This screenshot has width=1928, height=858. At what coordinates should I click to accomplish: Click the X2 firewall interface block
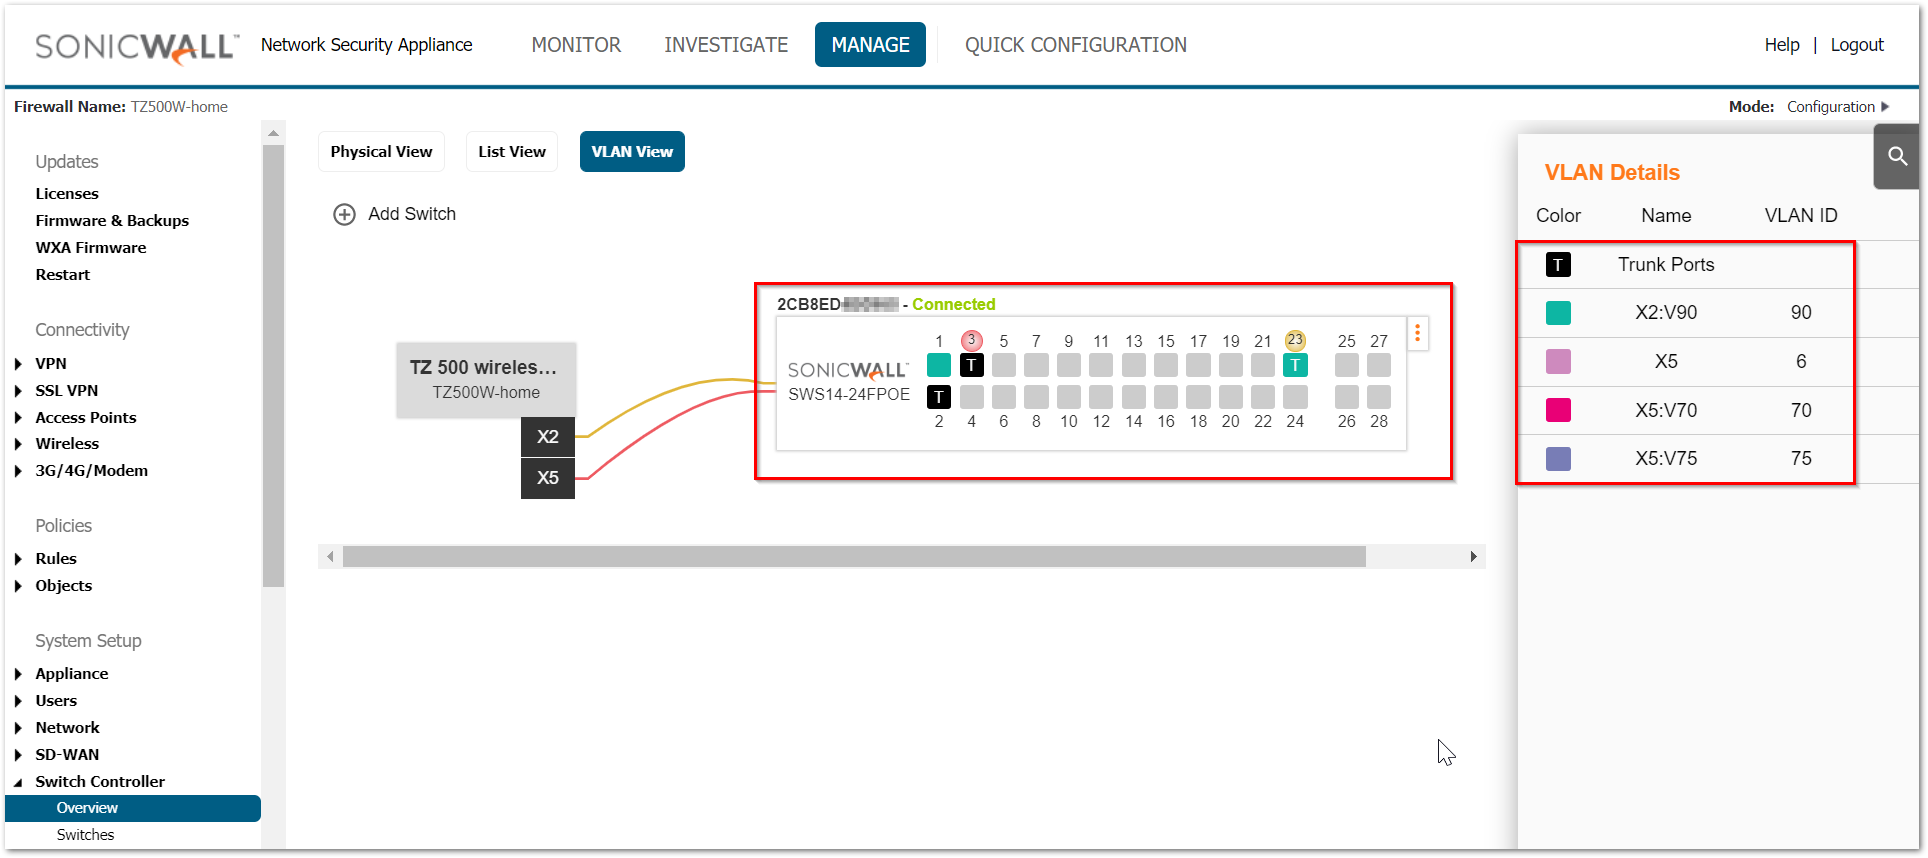pos(547,437)
